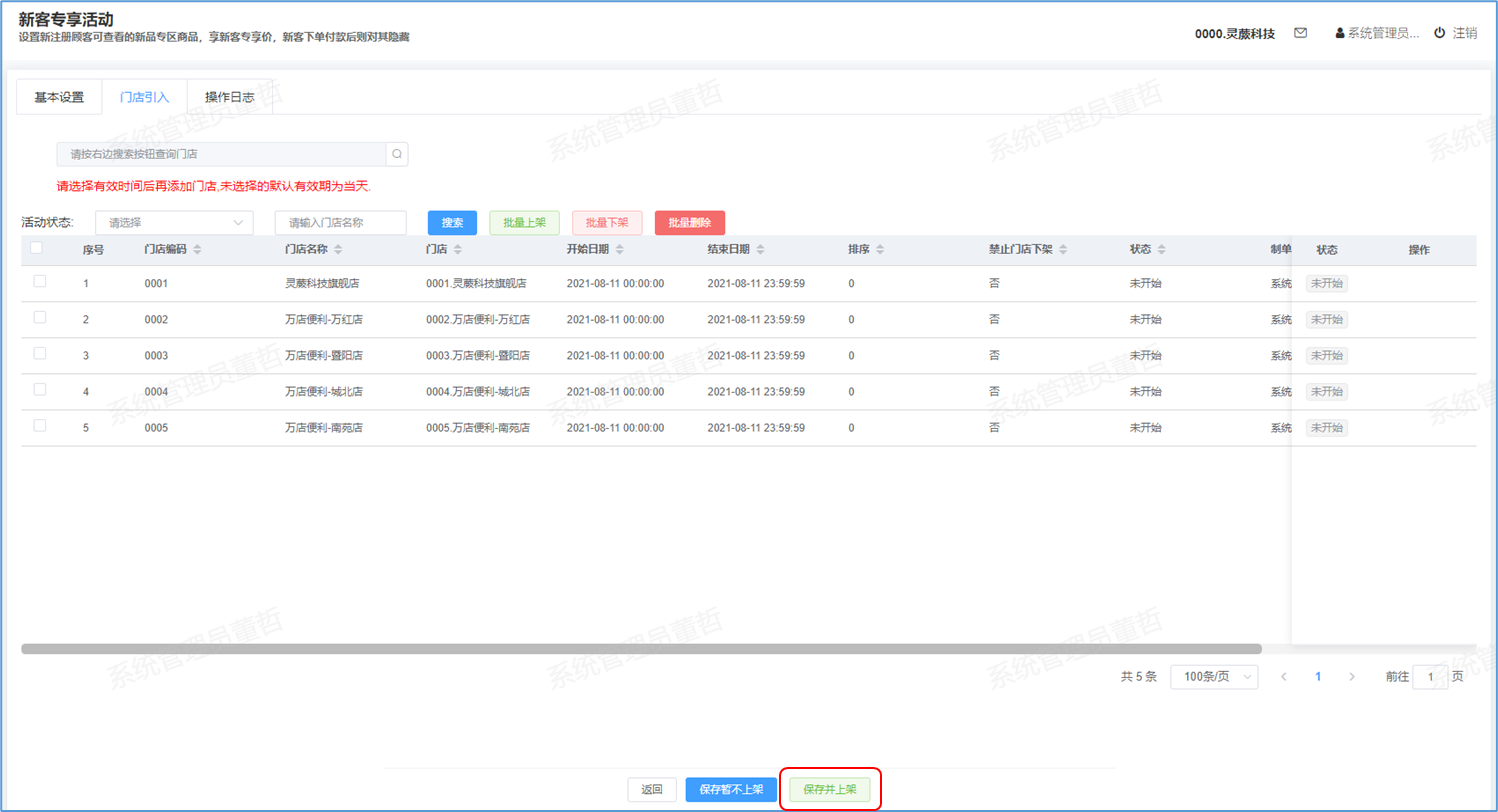The width and height of the screenshot is (1498, 812).
Task: Focus the 请输入门店名称 input field
Action: click(340, 223)
